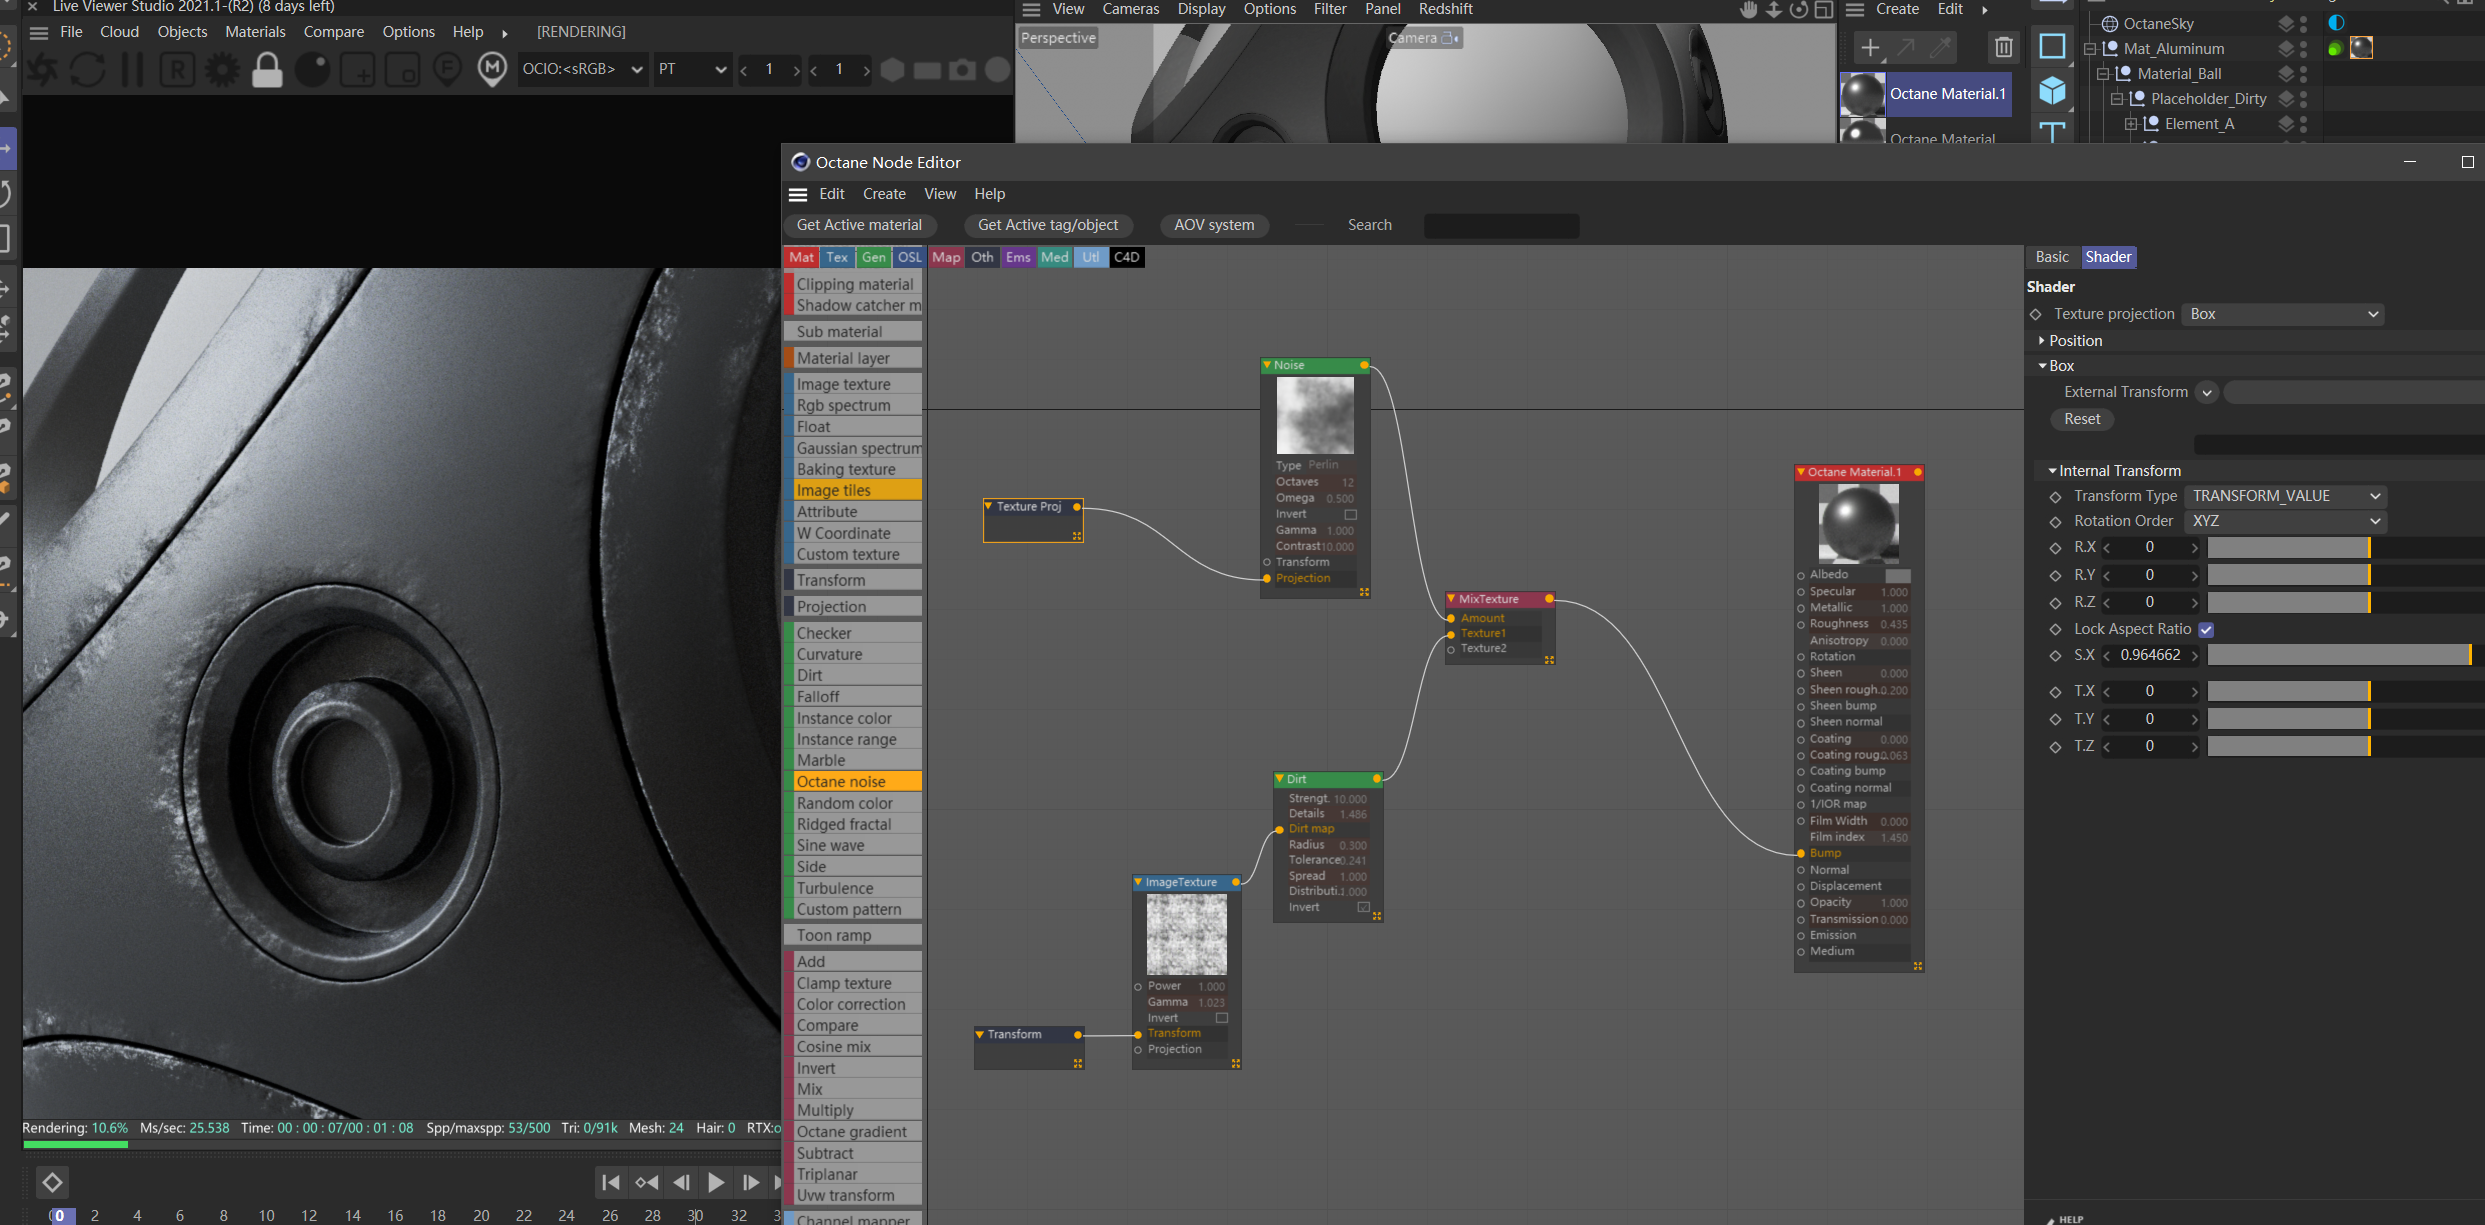
Task: Click the node editor Search field
Action: tap(1500, 226)
